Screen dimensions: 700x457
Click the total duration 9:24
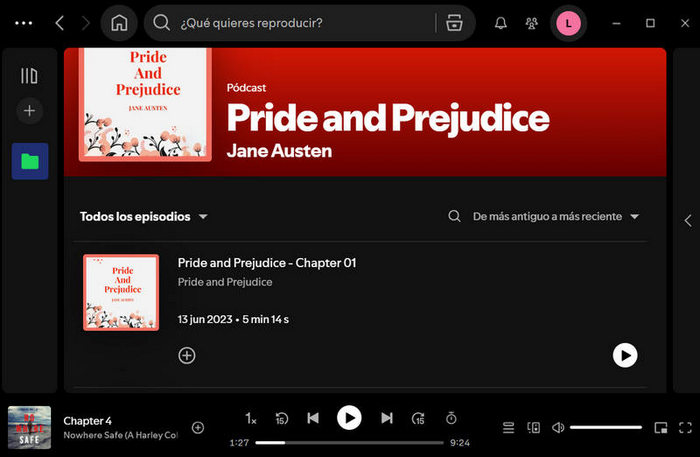460,443
